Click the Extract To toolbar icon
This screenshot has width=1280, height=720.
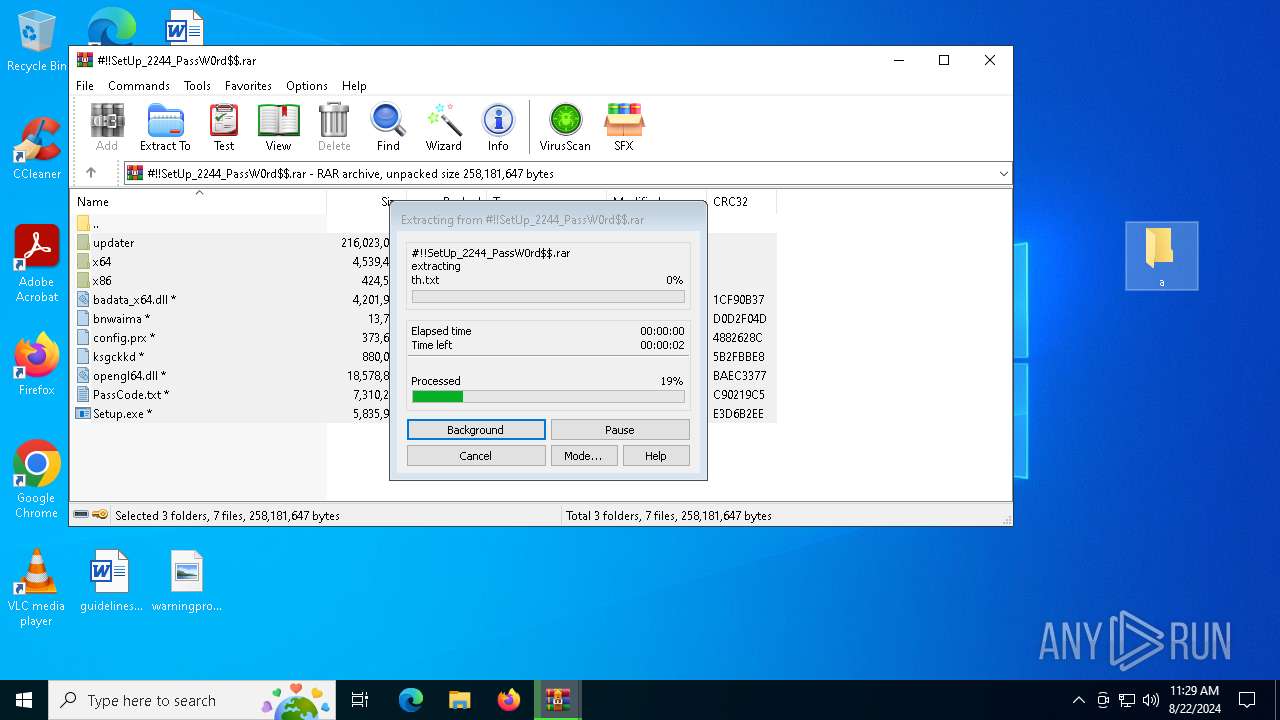[x=165, y=127]
